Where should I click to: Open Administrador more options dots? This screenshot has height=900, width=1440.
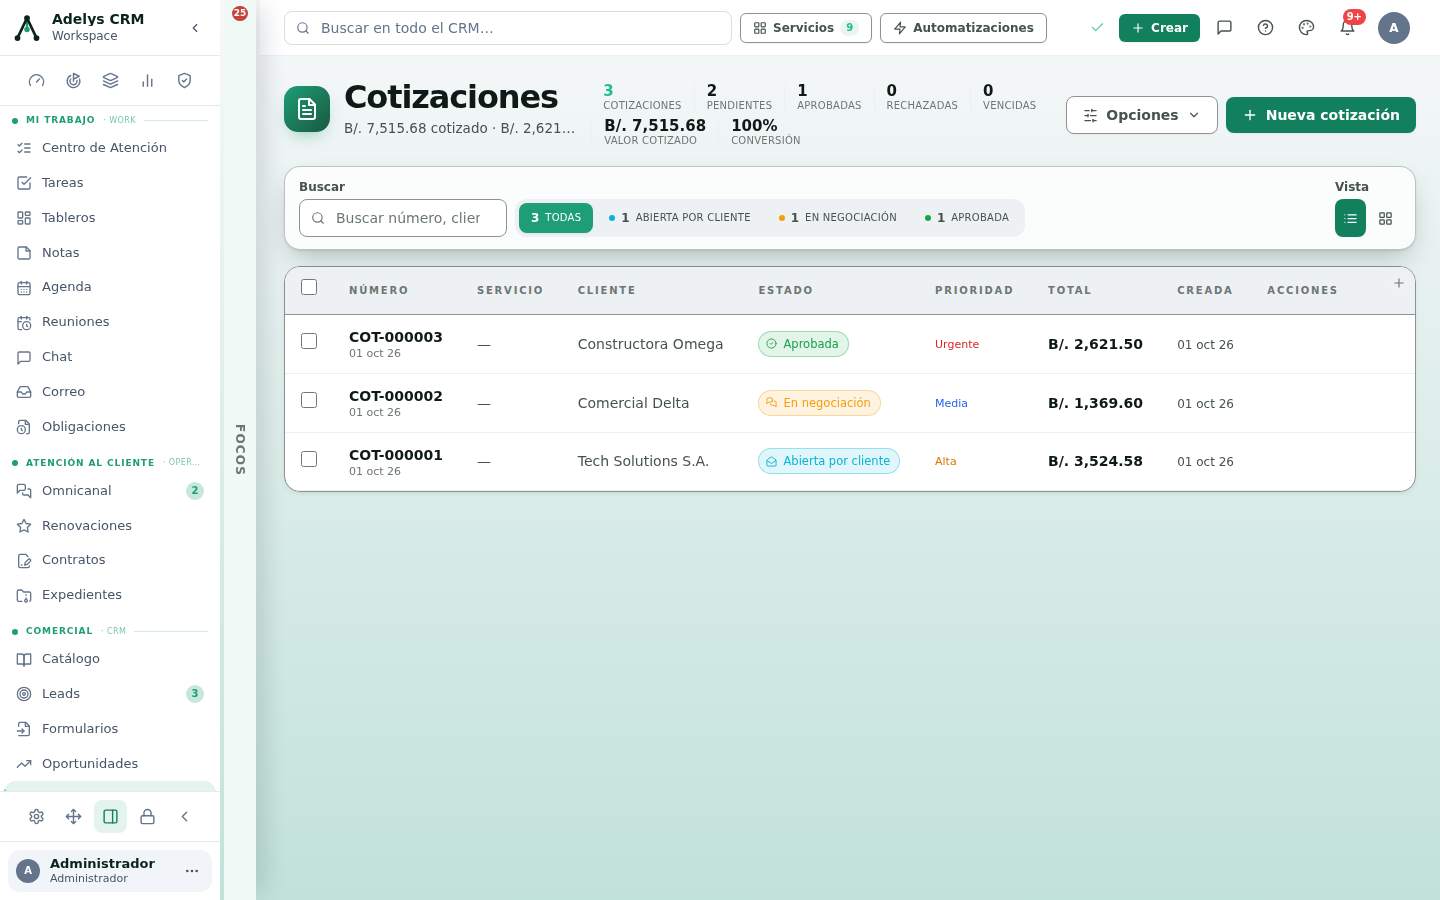[x=192, y=871]
